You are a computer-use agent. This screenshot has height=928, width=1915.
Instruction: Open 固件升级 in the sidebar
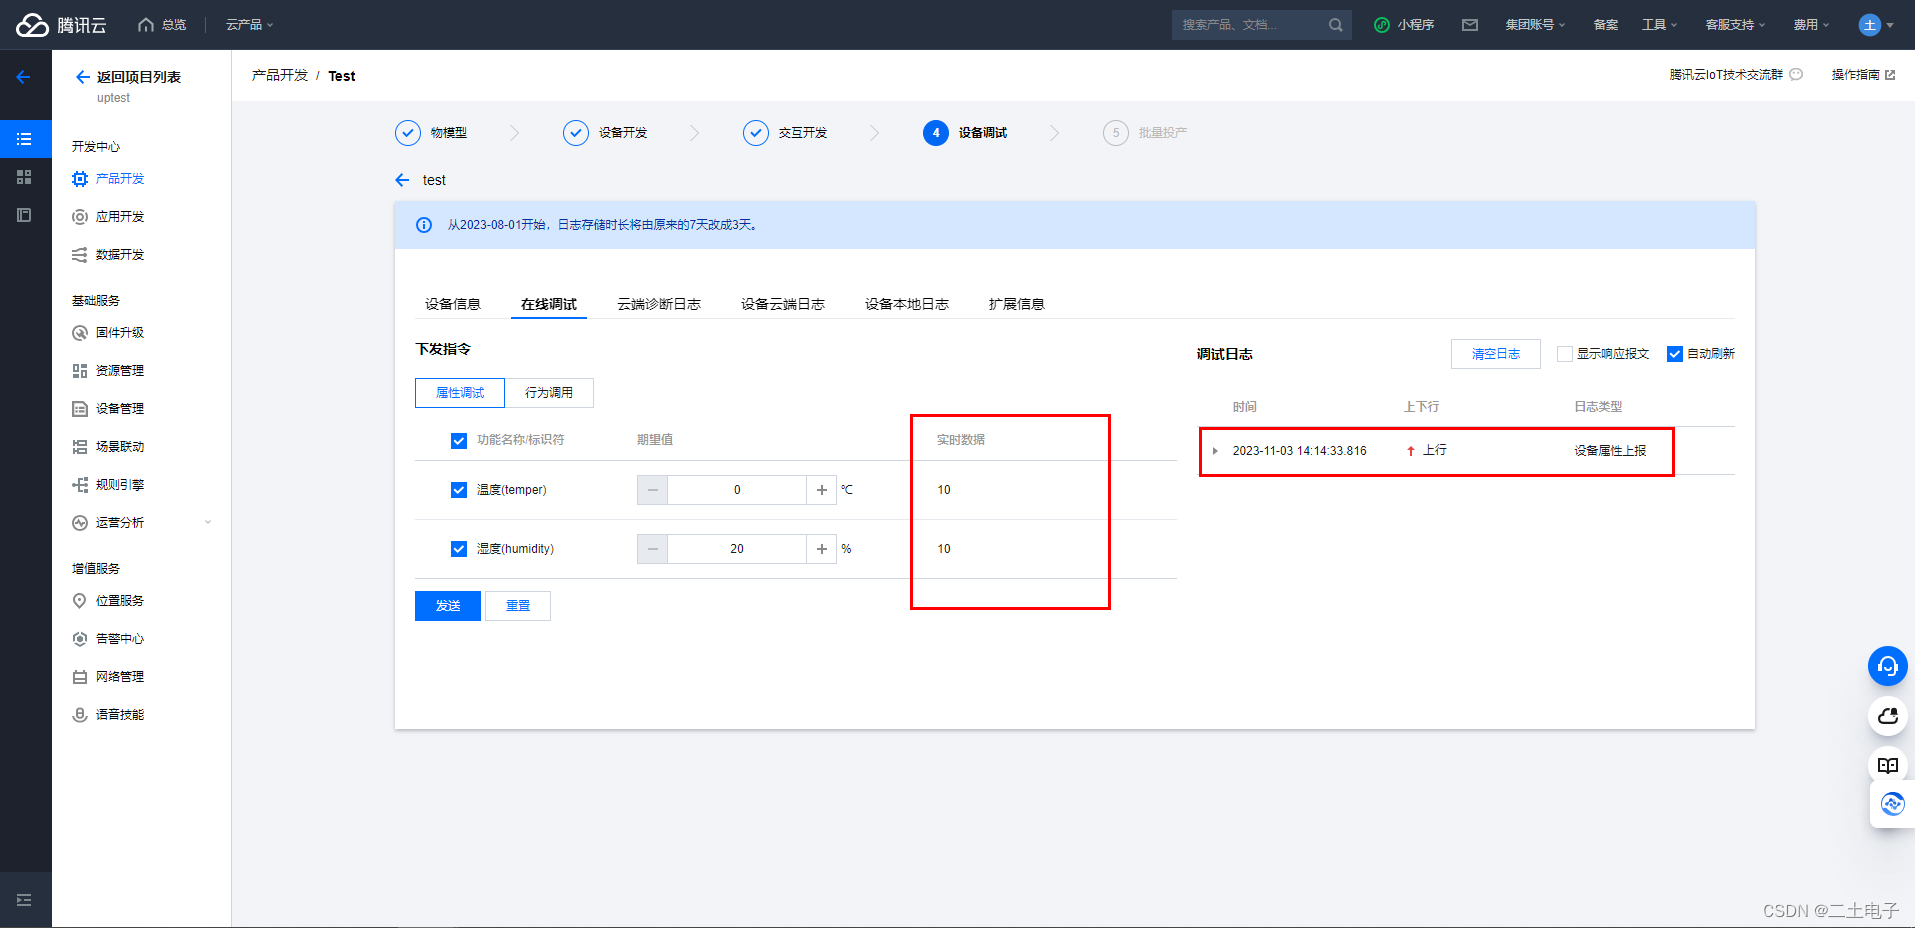tap(120, 333)
